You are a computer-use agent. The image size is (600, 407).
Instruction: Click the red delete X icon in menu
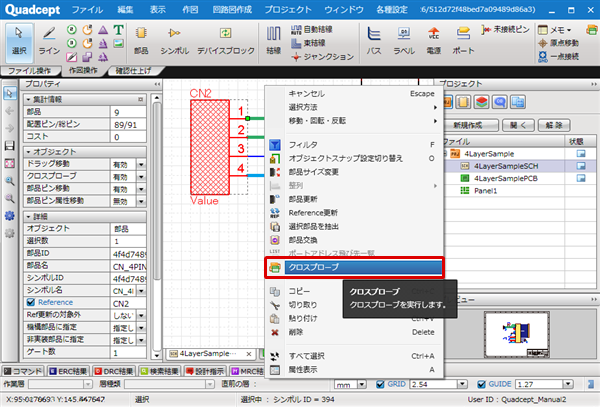(275, 332)
